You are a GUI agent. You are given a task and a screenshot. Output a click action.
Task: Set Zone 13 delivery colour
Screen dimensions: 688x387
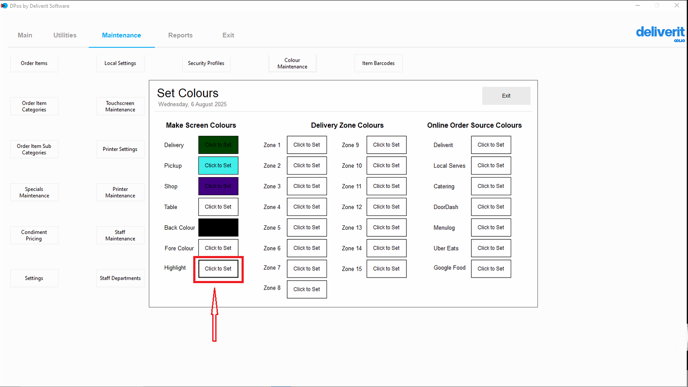coord(386,227)
